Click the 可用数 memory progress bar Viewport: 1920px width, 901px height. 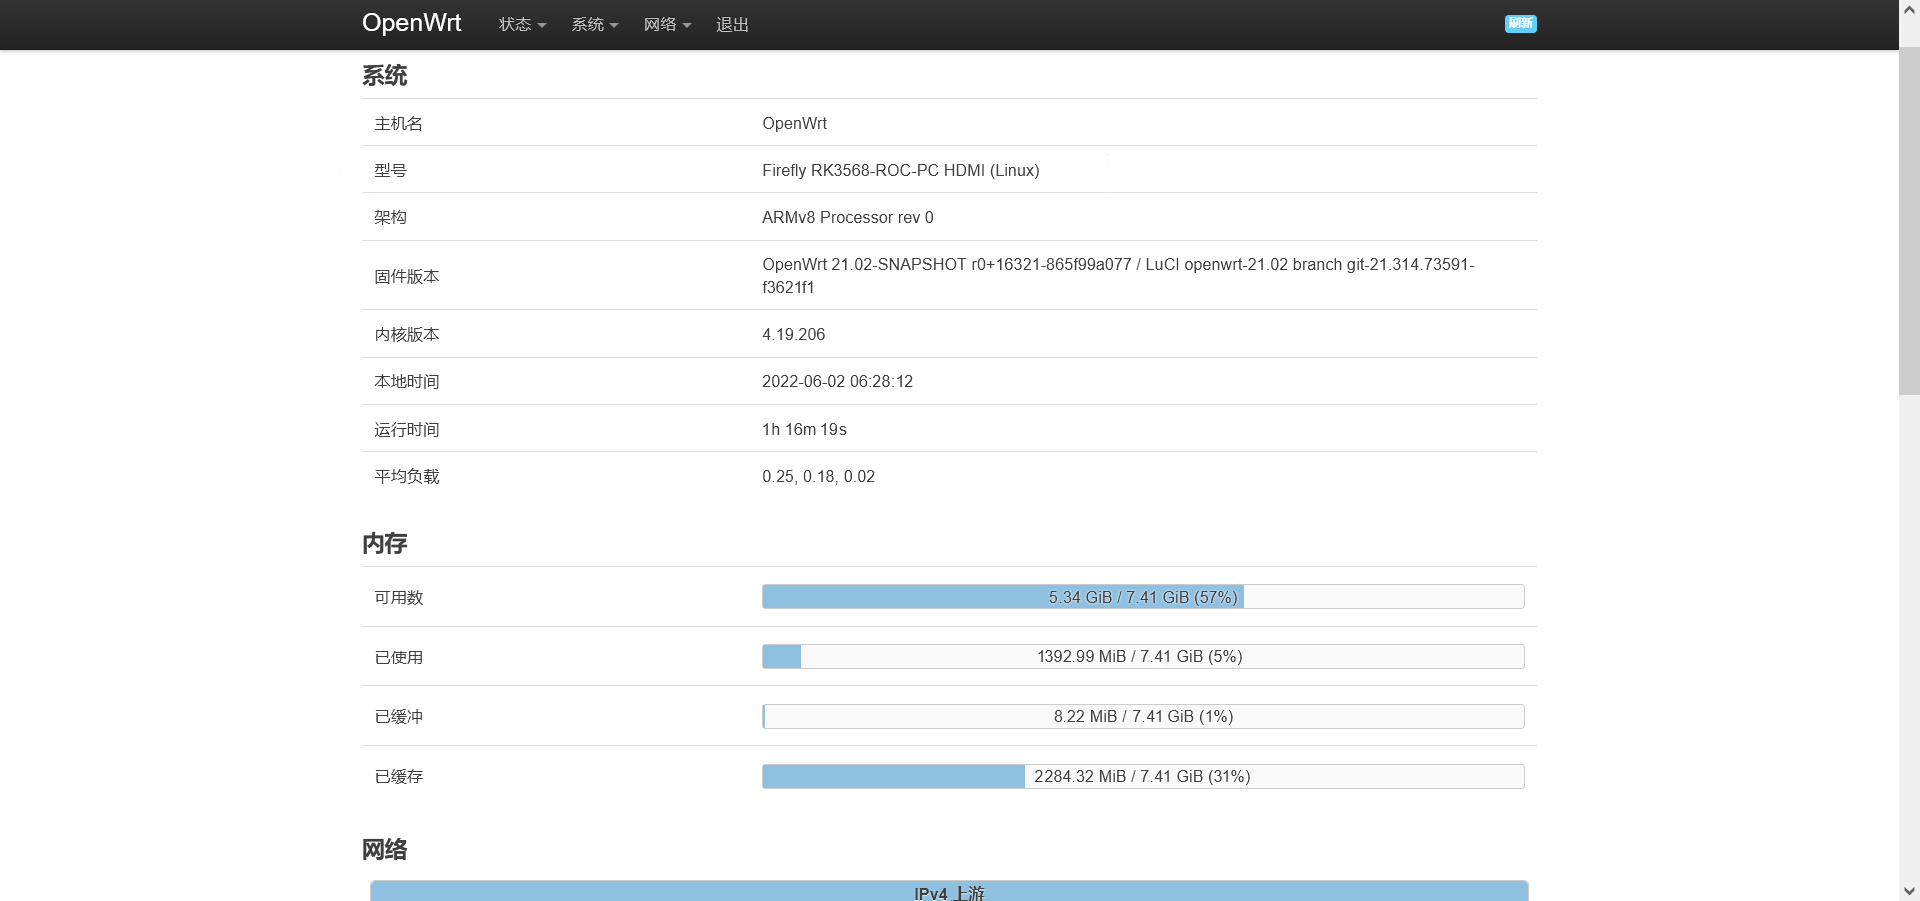(1143, 597)
